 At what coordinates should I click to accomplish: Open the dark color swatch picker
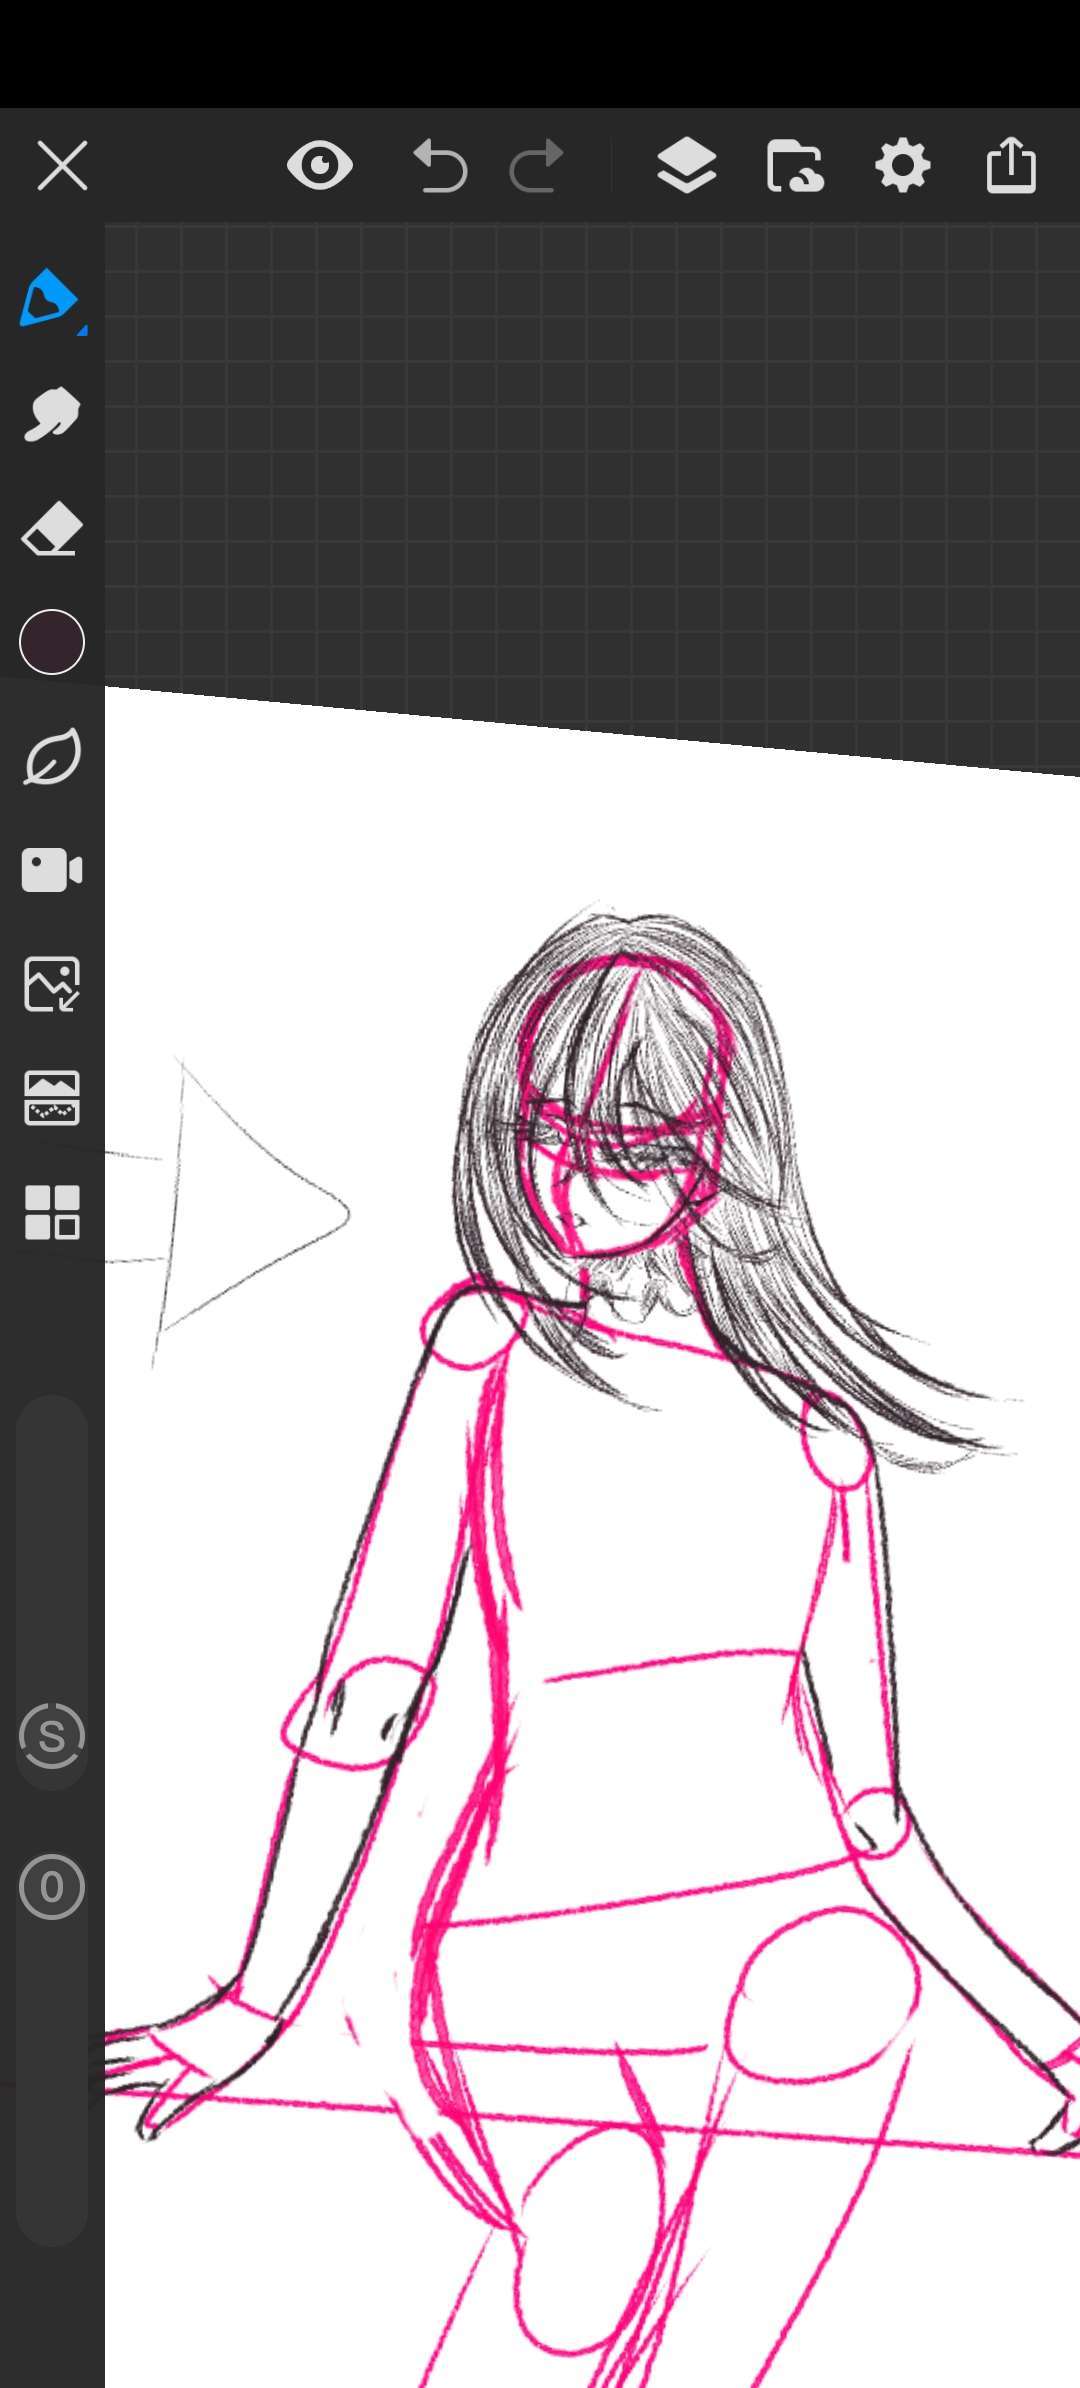pyautogui.click(x=52, y=642)
